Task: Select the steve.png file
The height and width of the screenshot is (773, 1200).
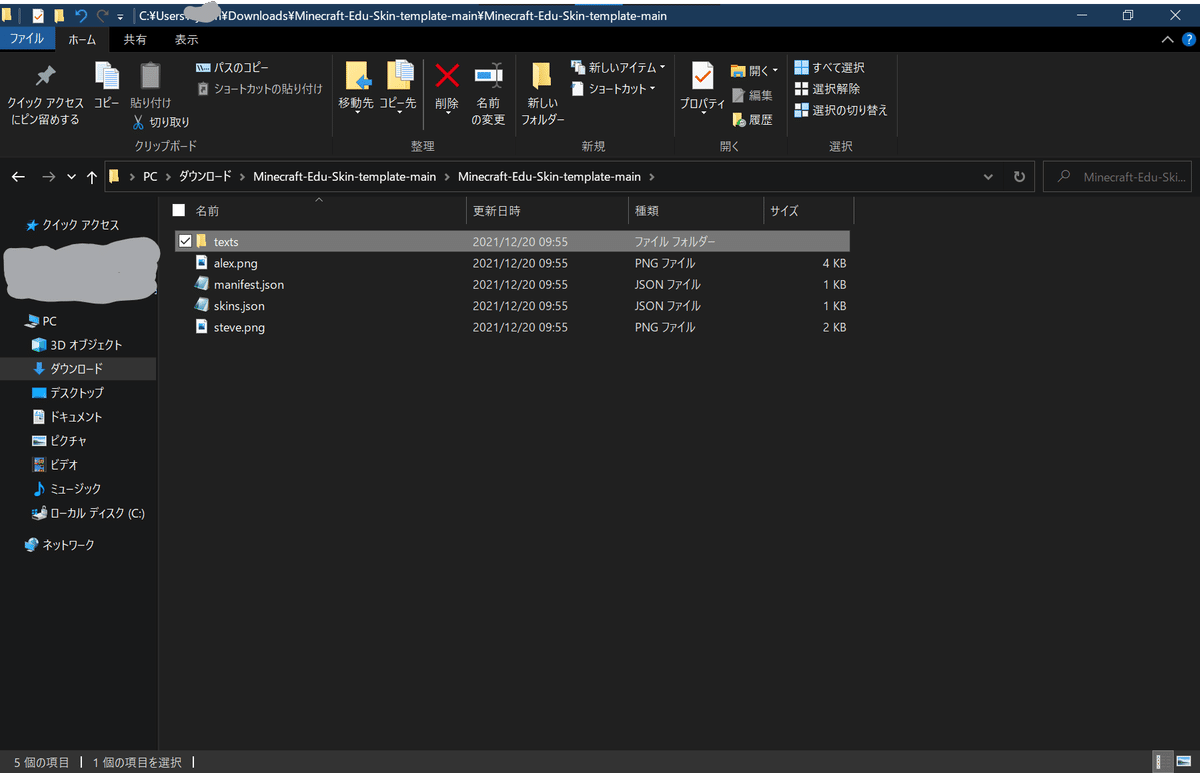Action: pyautogui.click(x=512, y=327)
